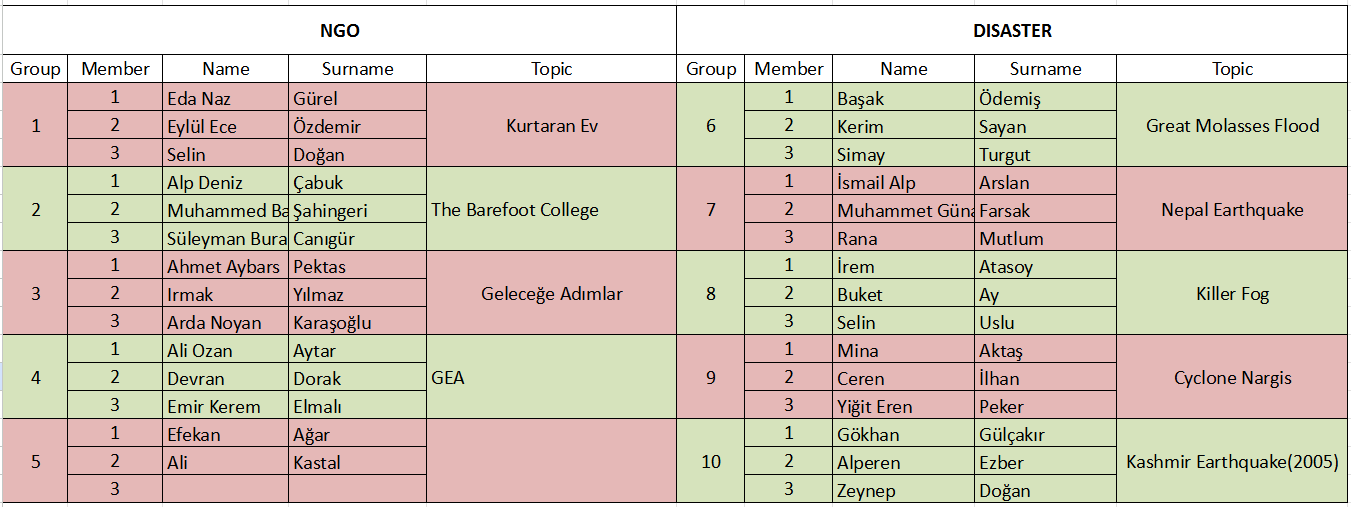Select the Nepal Earthquake topic cell

tap(1232, 210)
